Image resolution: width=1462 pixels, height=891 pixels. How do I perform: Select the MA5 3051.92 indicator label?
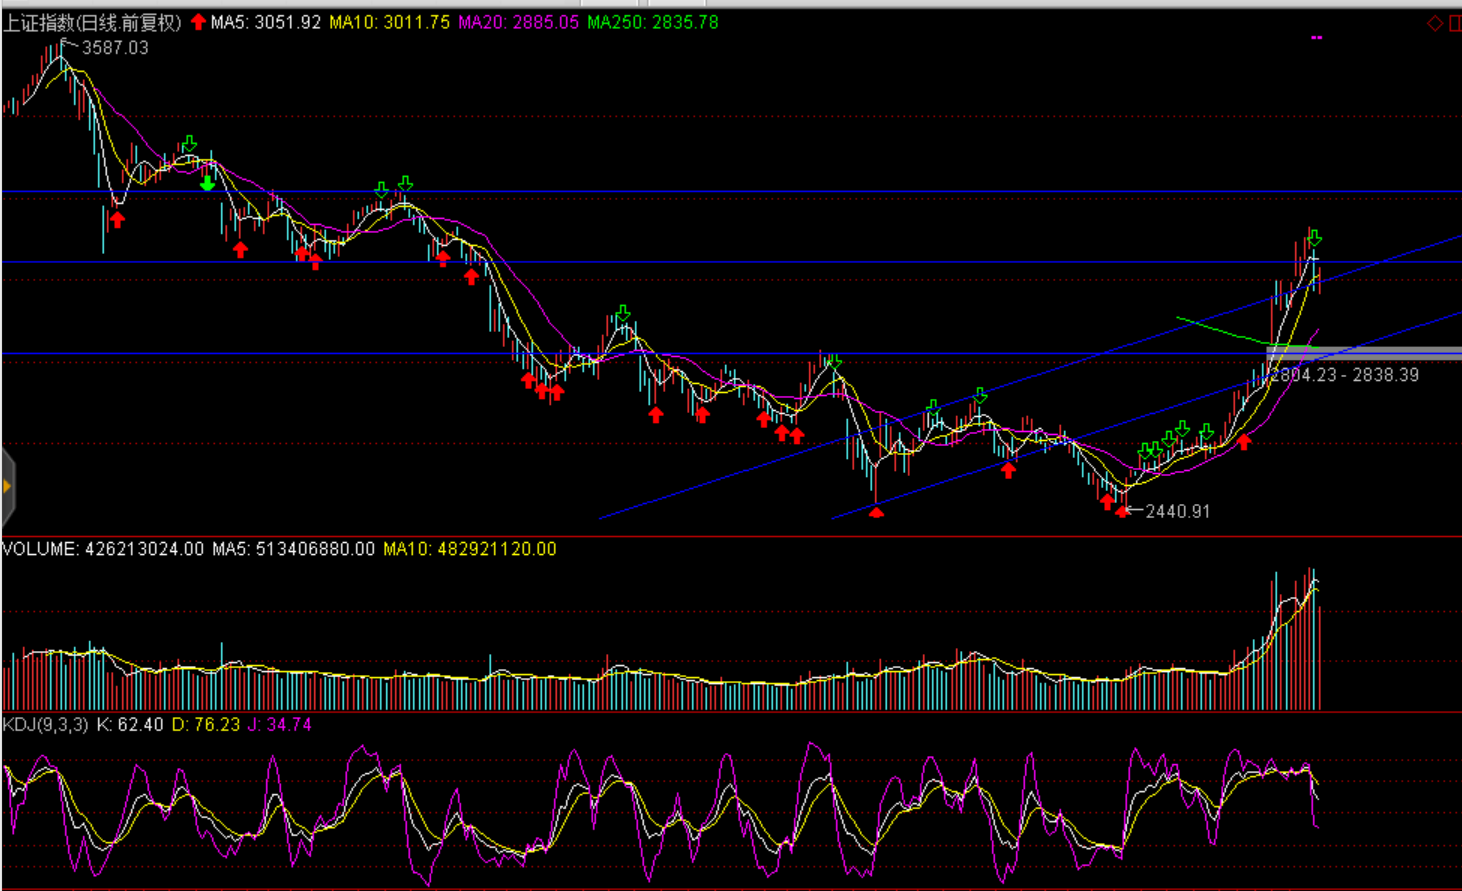tap(266, 22)
